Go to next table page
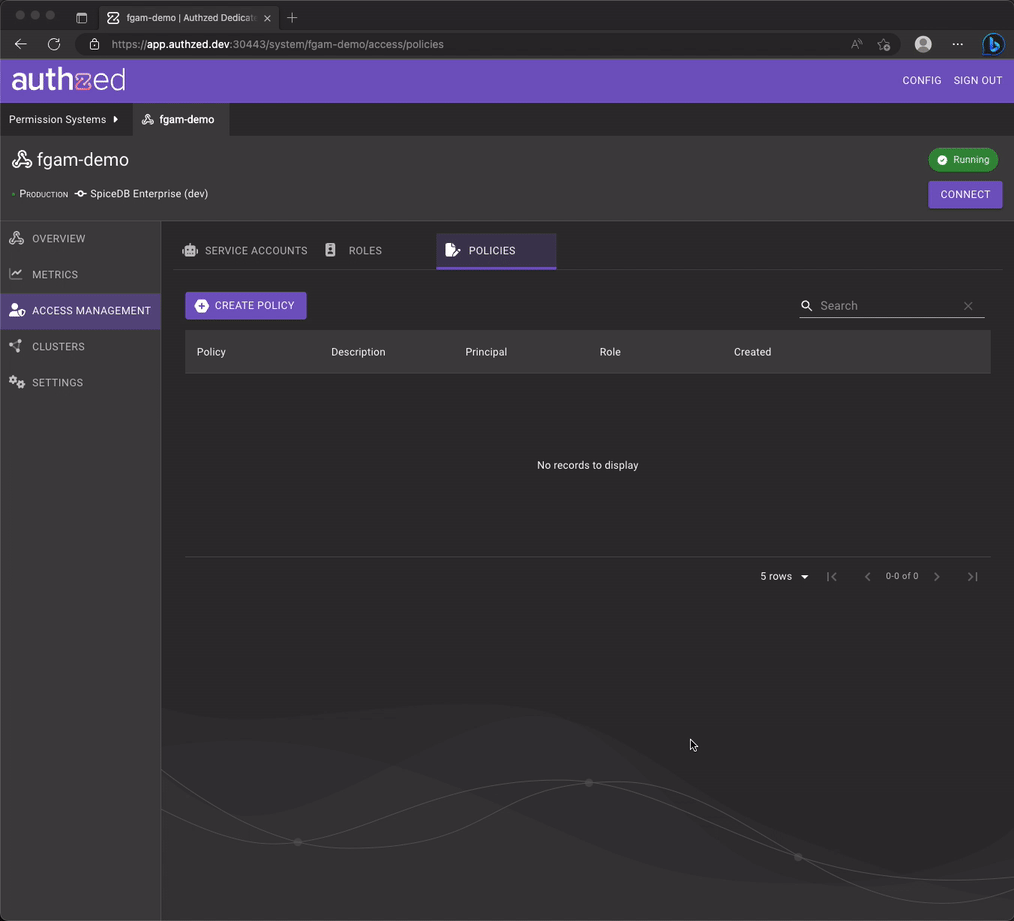This screenshot has width=1014, height=921. pos(936,576)
